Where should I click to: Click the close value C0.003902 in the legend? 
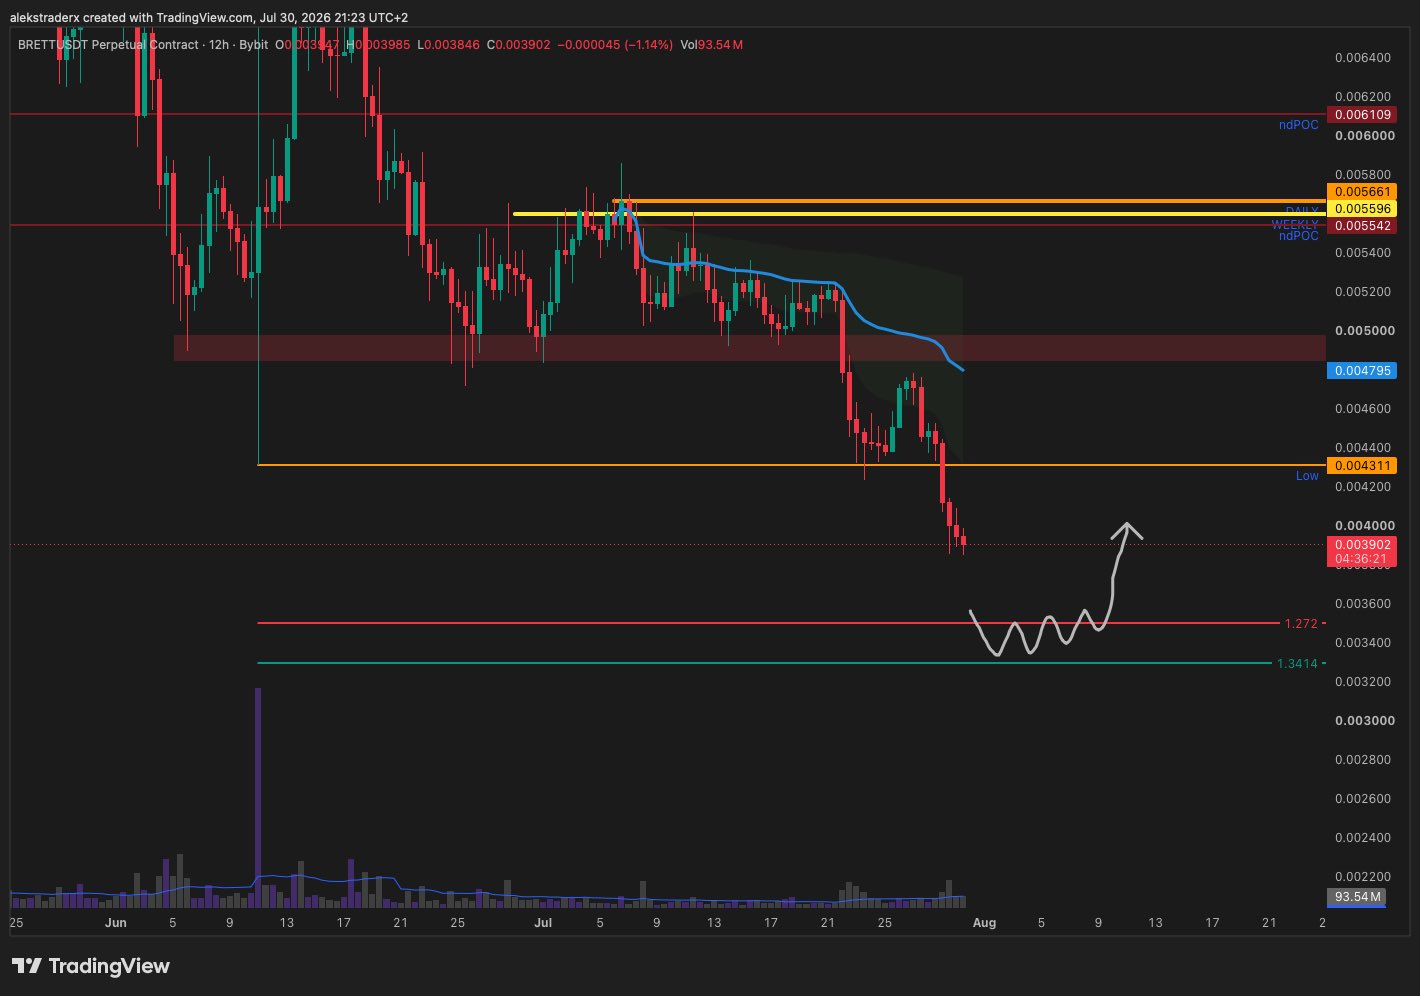pyautogui.click(x=518, y=45)
